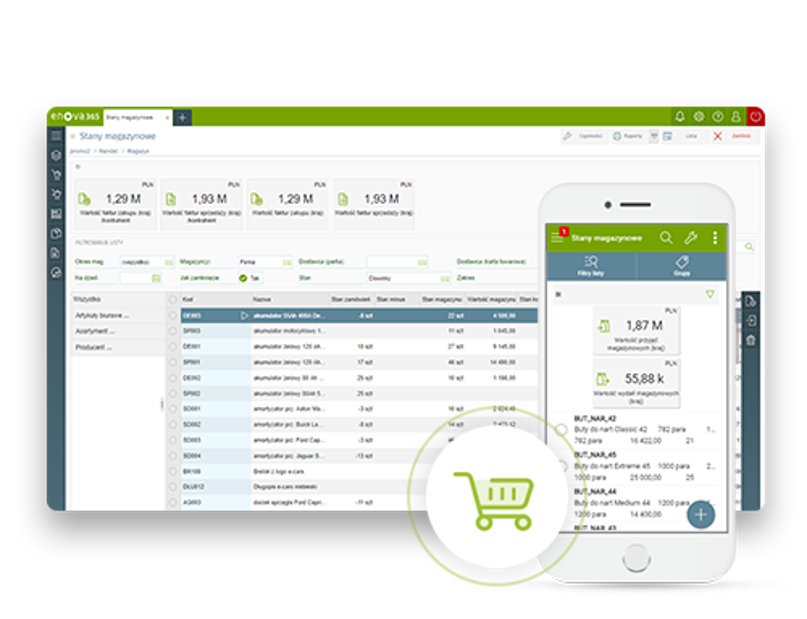Click the user profile icon
Screen dimensions: 807x619
pos(736,116)
